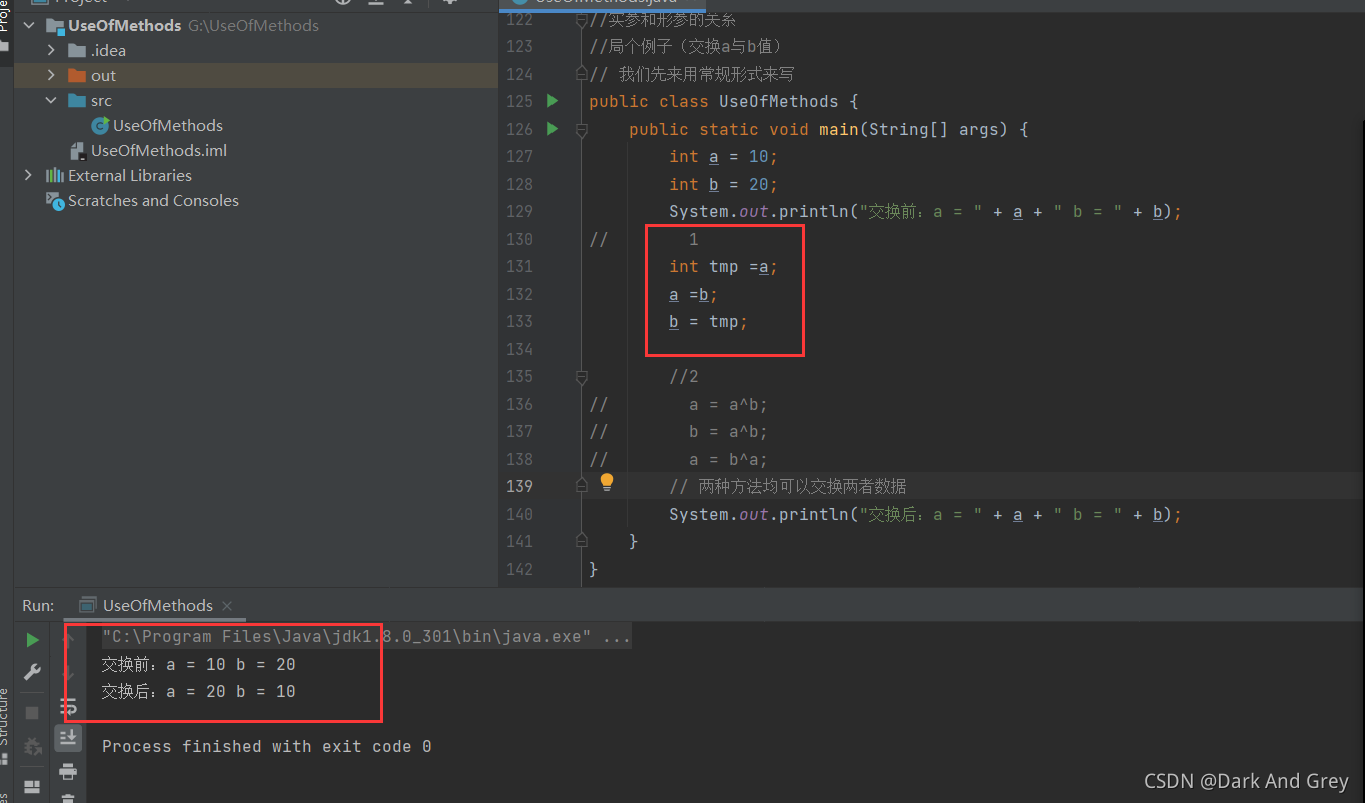This screenshot has height=803, width=1365.
Task: Click the UseOfMethods project module folder icon
Action: coord(55,25)
